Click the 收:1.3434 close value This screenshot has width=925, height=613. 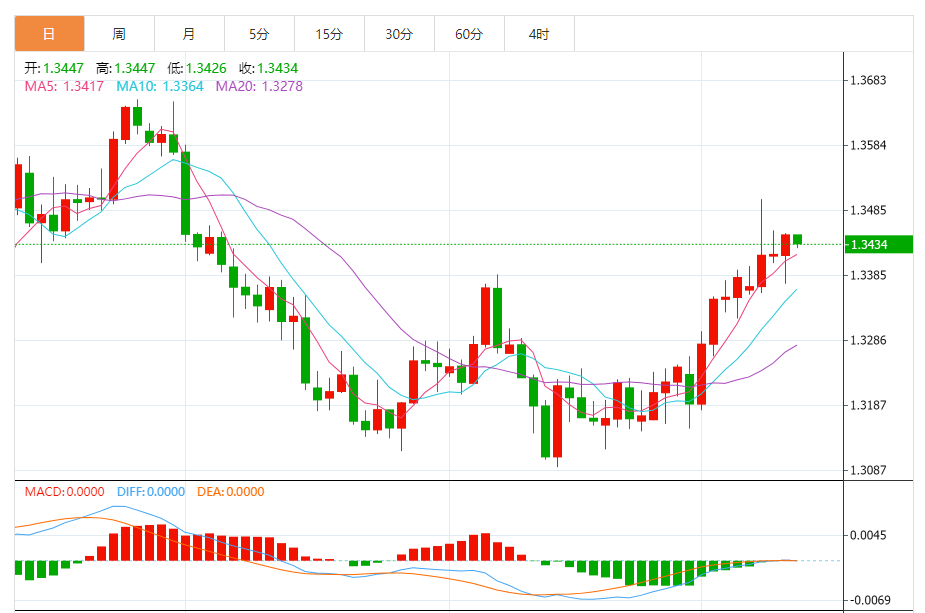268,68
